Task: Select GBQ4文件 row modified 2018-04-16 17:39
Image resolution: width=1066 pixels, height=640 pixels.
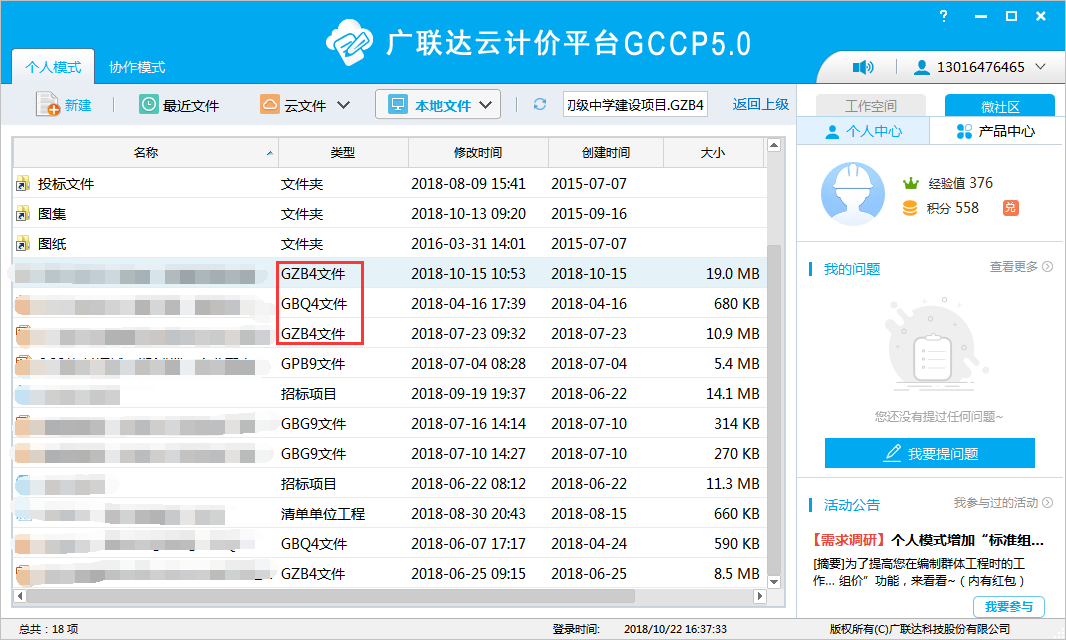Action: pyautogui.click(x=389, y=303)
